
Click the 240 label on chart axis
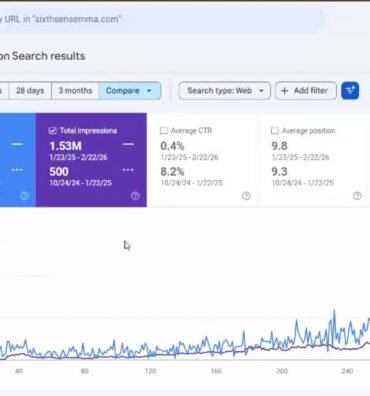(x=347, y=371)
